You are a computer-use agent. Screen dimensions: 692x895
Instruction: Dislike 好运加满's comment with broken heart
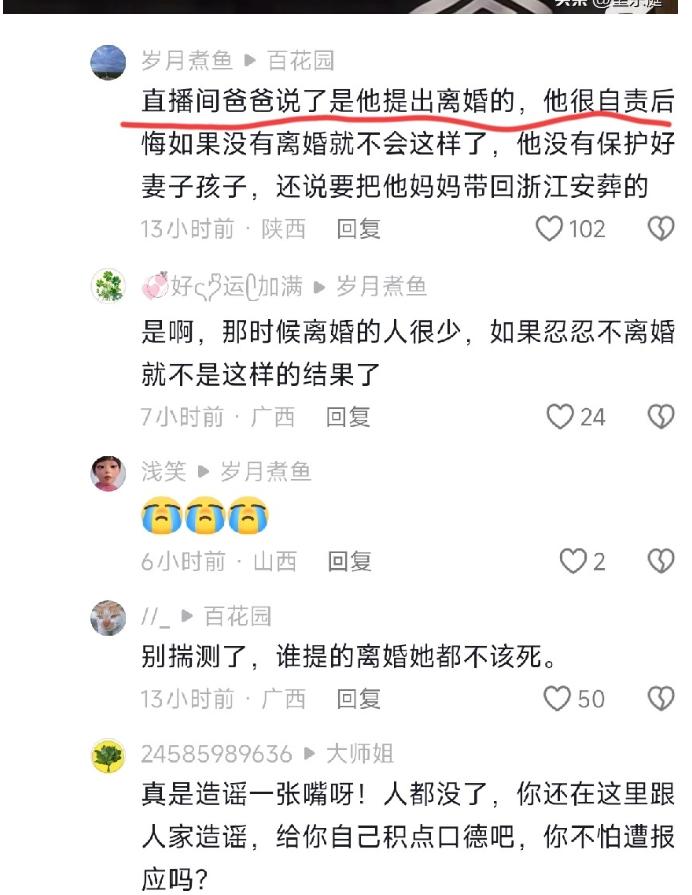click(661, 417)
